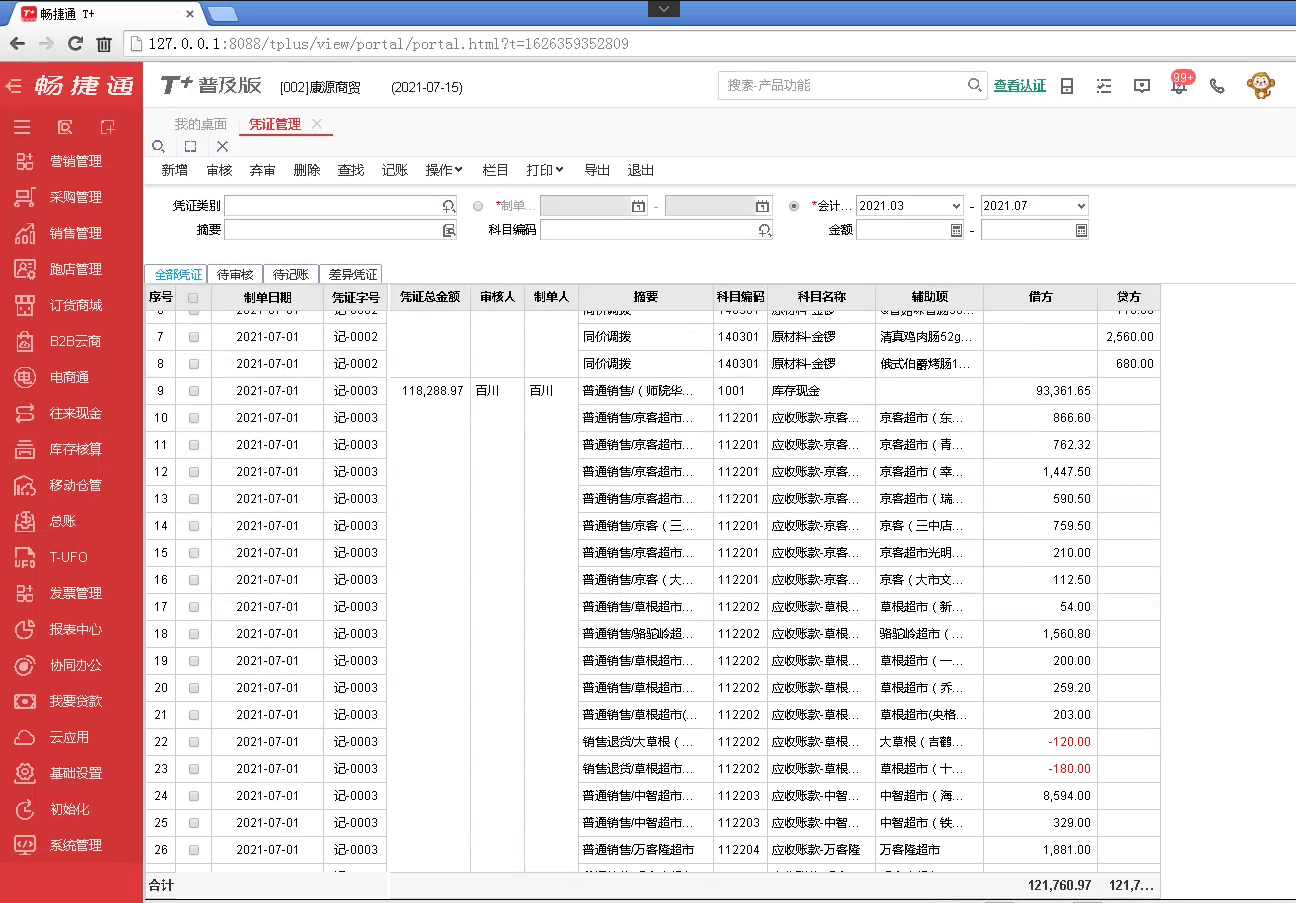
Task: Open the hamburger menu icon in sidebar
Action: point(22,127)
